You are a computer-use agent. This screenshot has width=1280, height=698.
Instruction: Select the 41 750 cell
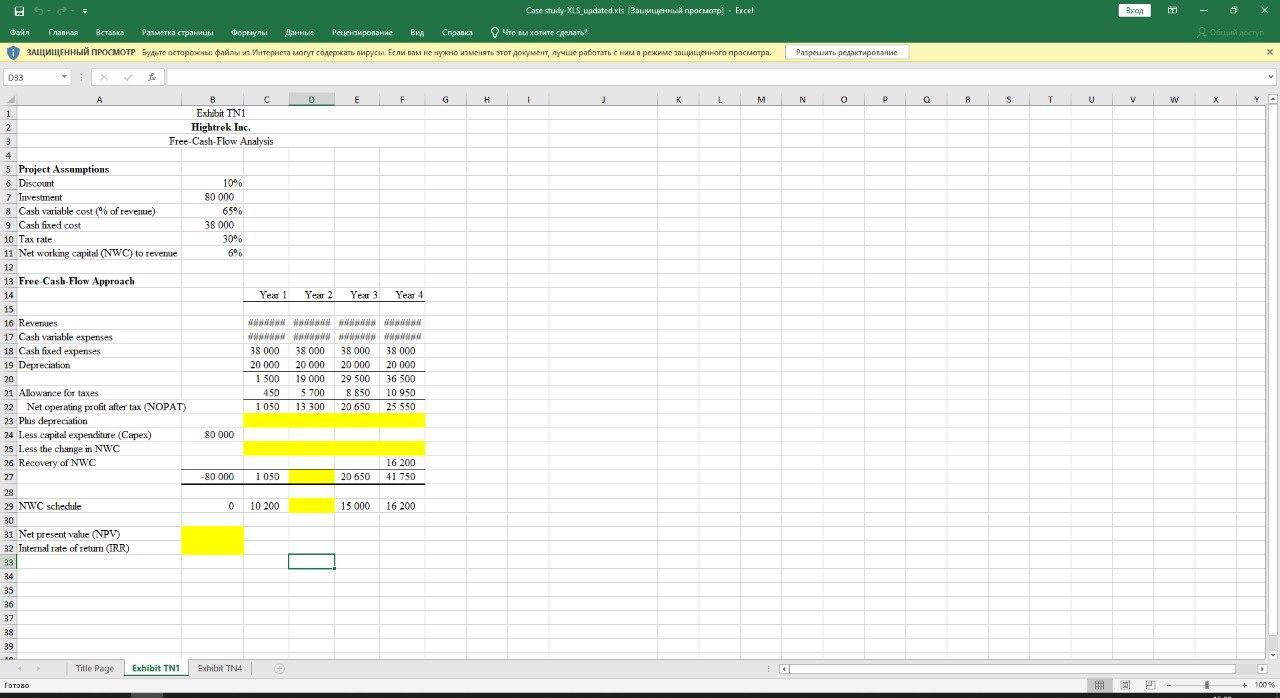400,477
